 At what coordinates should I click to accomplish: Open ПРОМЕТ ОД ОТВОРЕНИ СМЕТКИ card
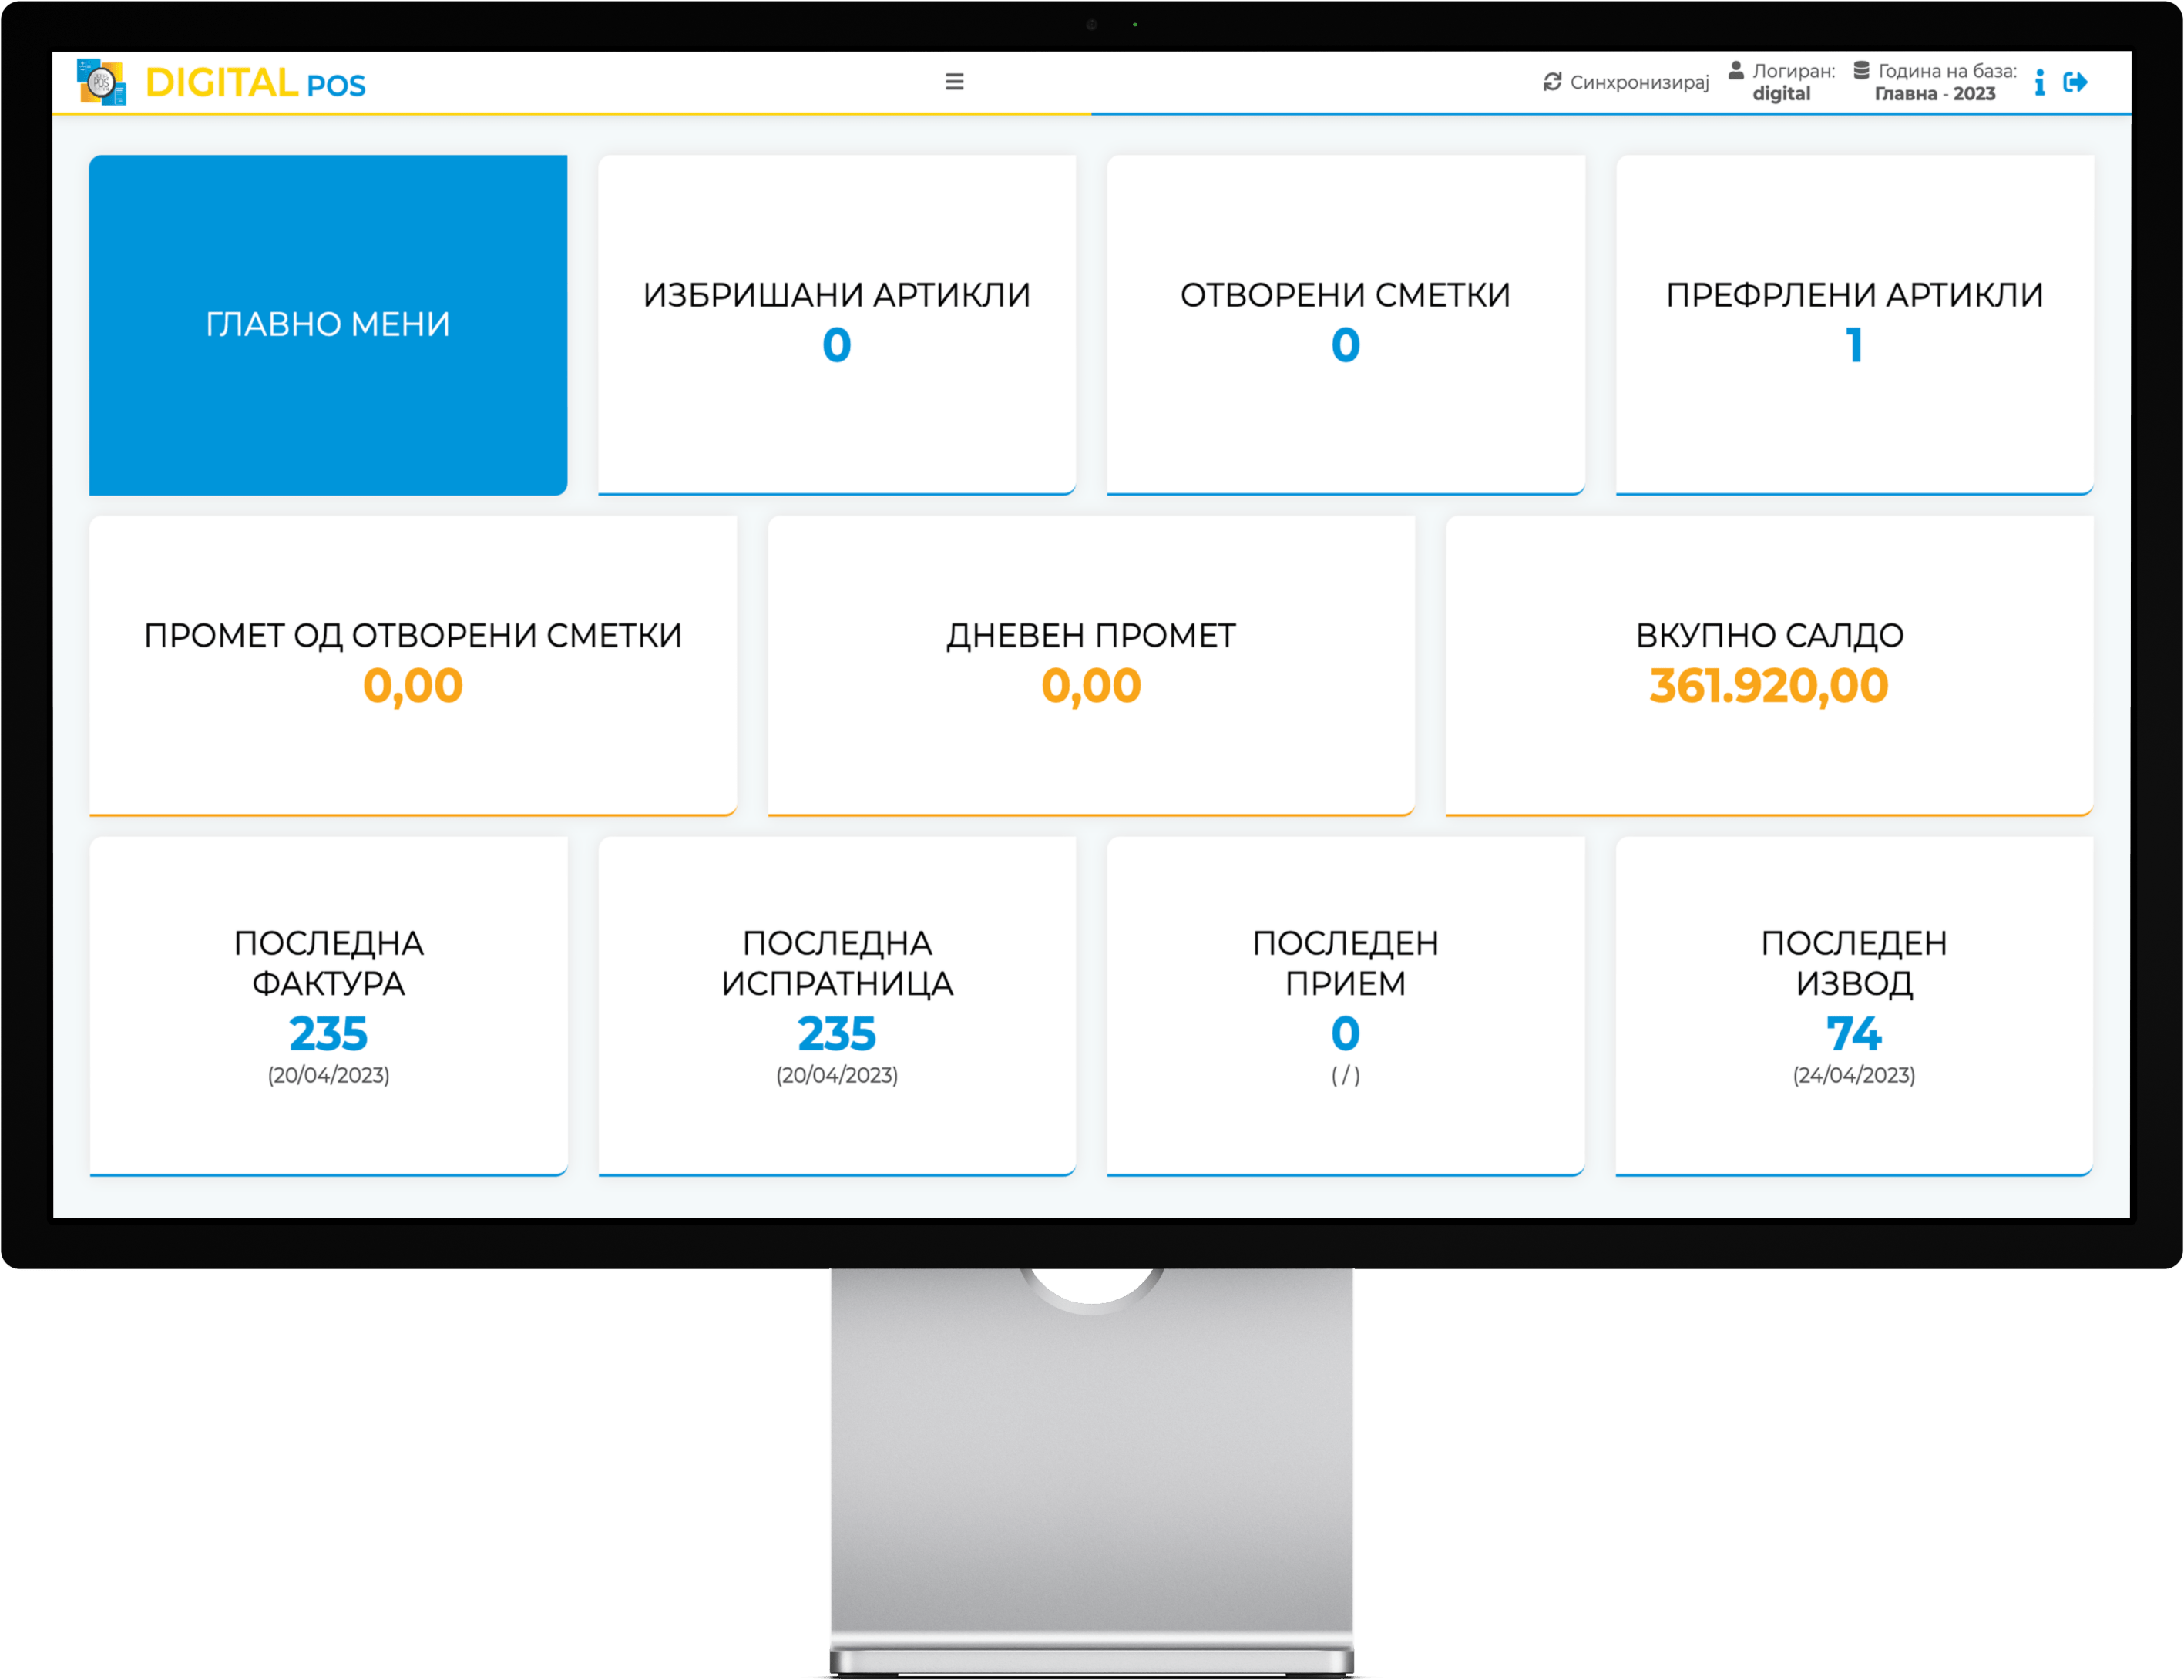(413, 666)
